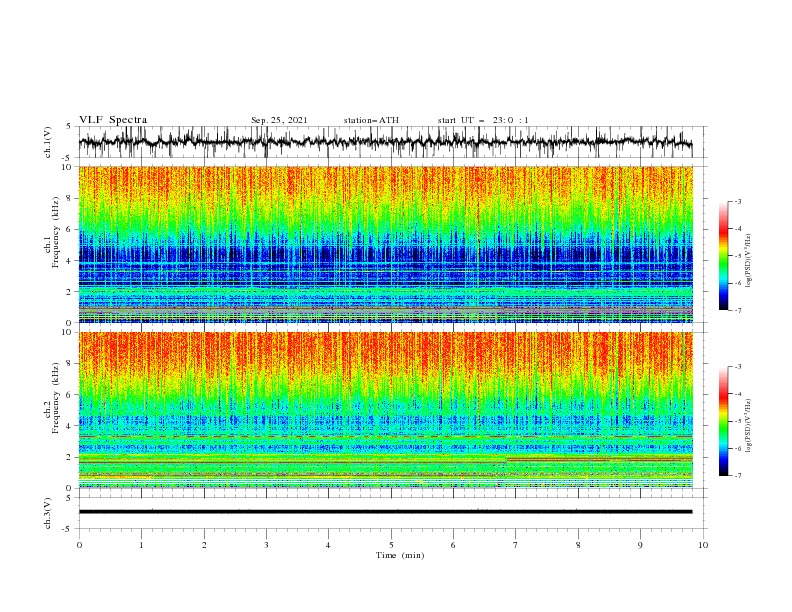The width and height of the screenshot is (792, 612).
Task: Click the "ch.3(V)" axis label
Action: click(48, 513)
